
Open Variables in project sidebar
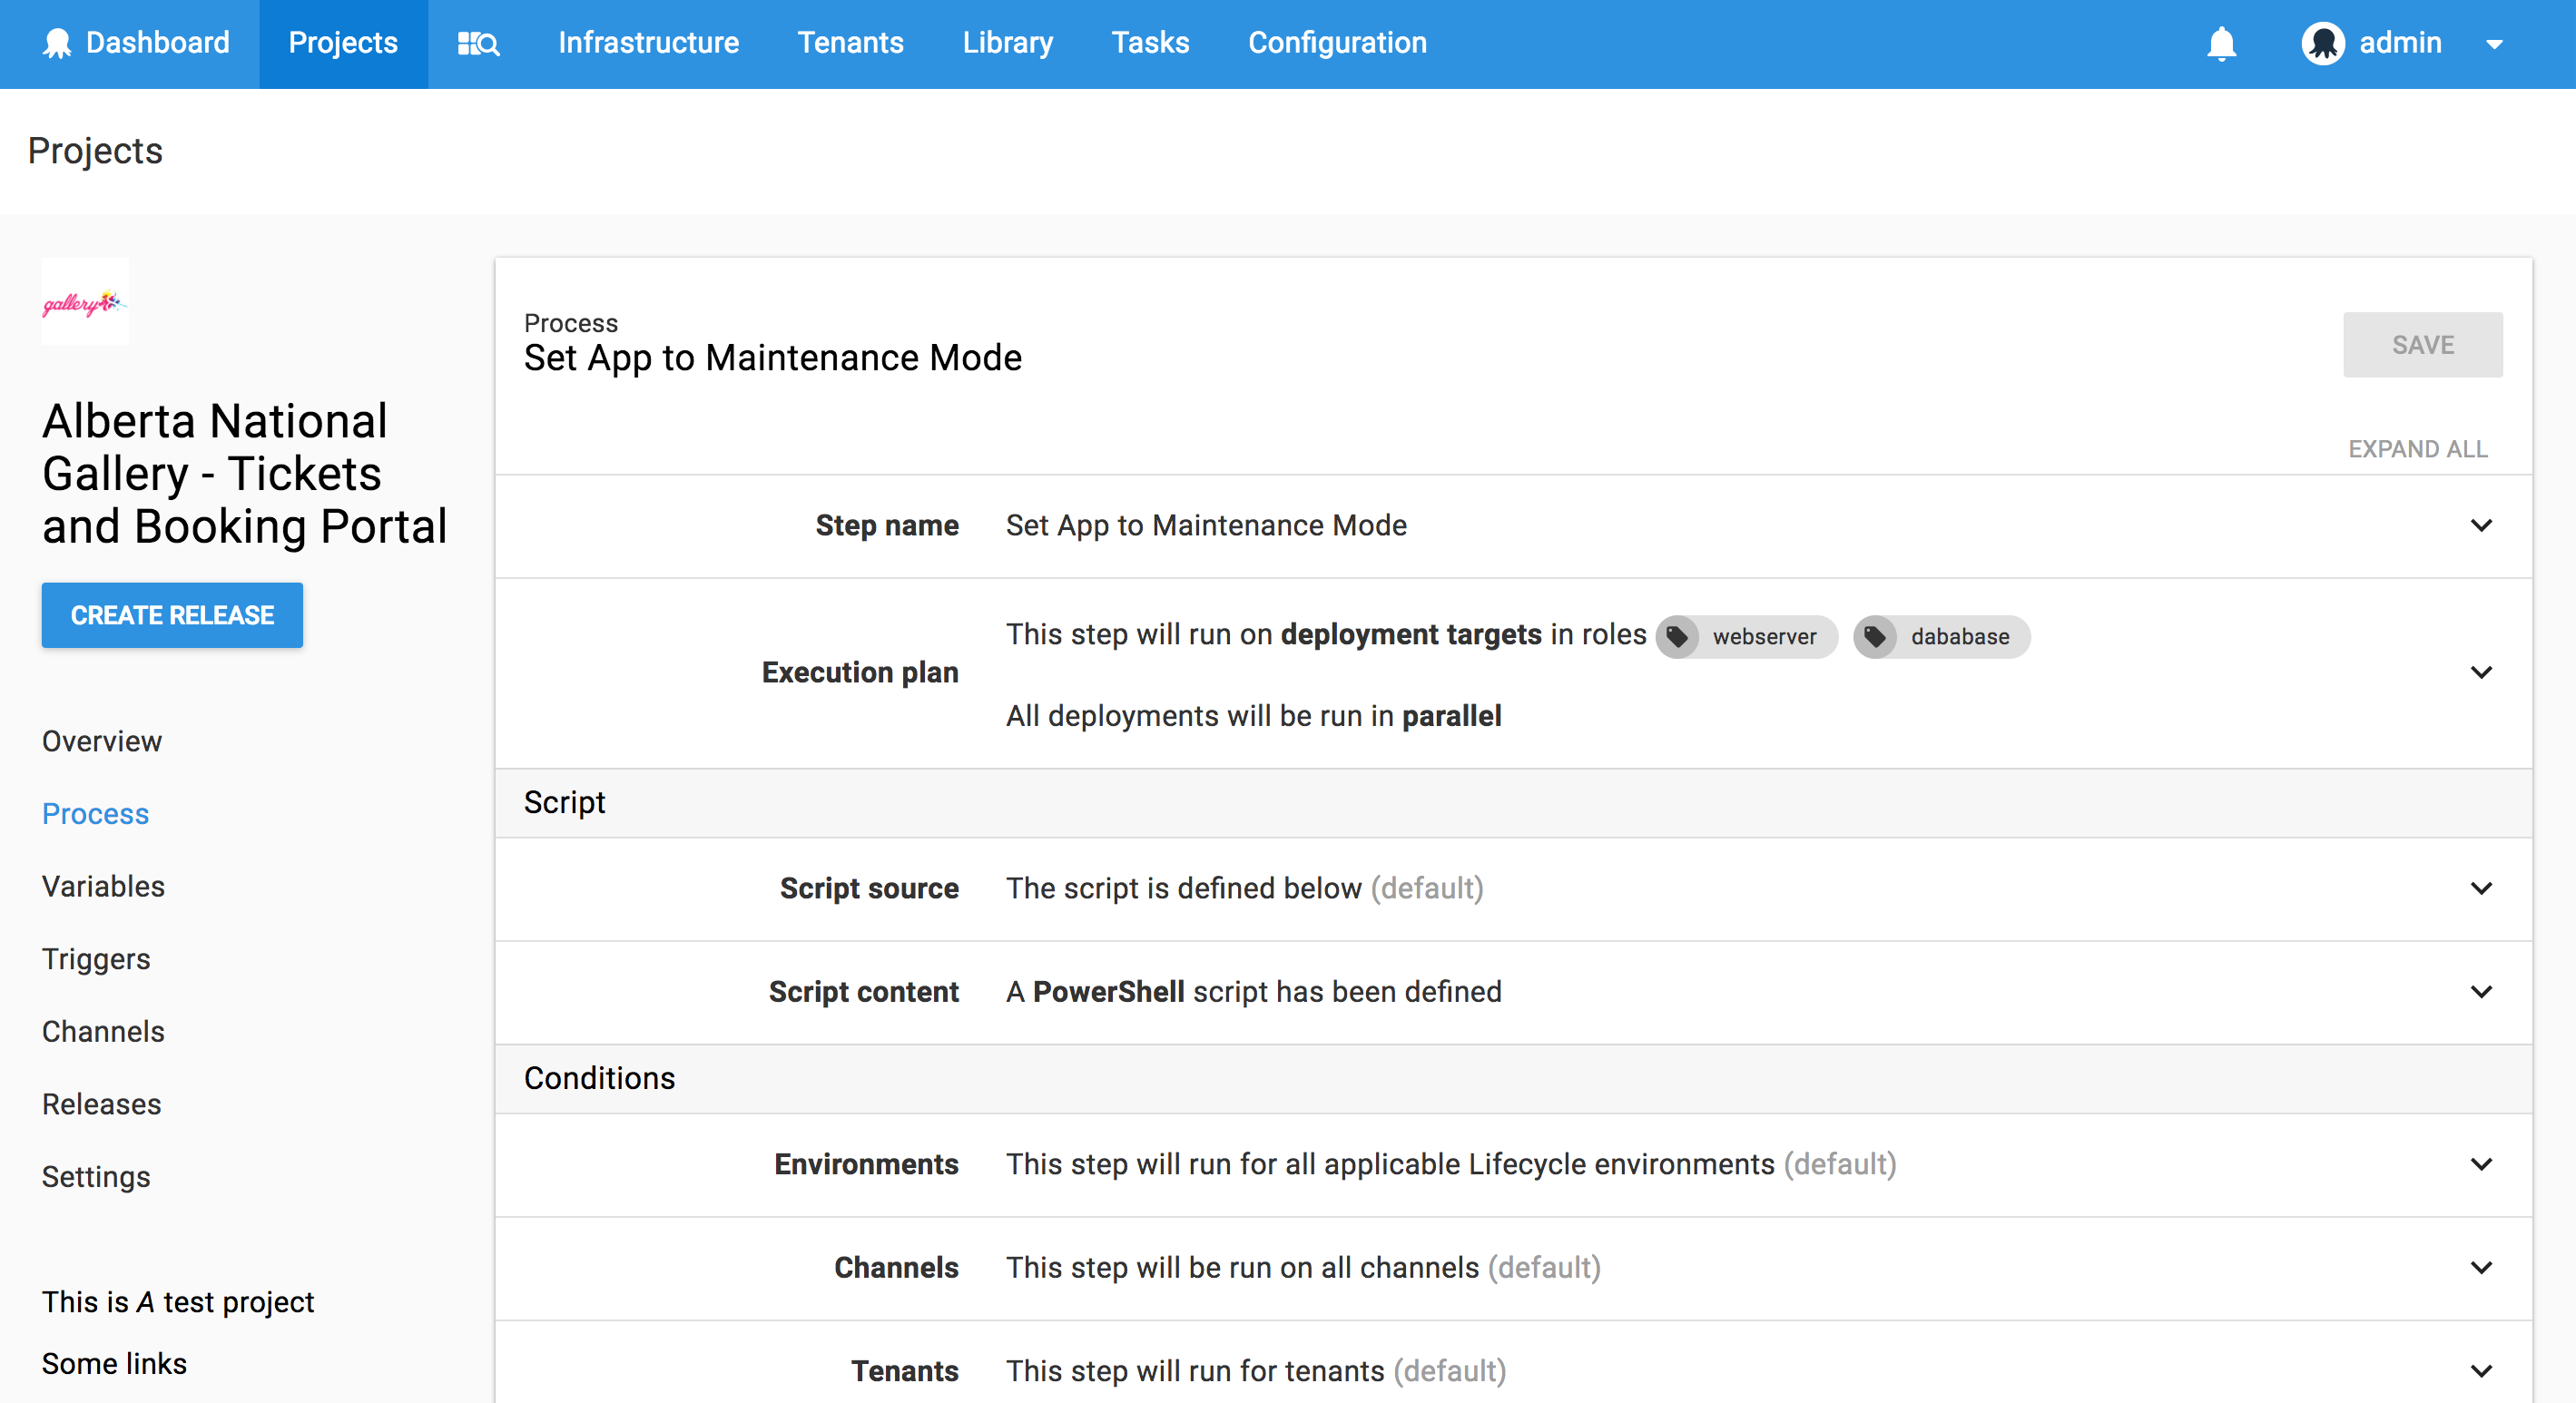[x=103, y=886]
